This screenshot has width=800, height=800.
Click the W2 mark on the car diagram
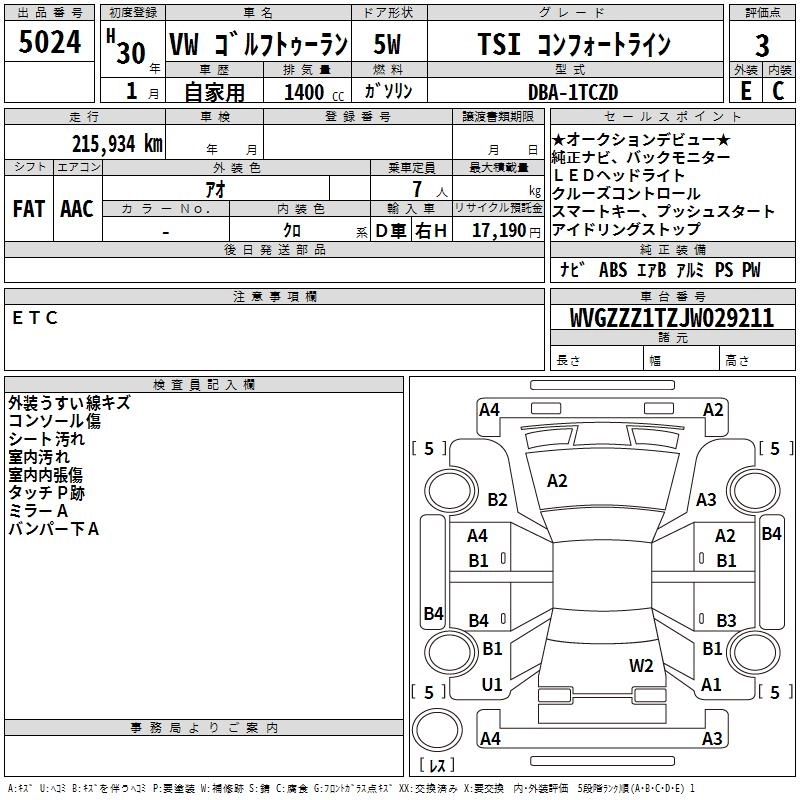pyautogui.click(x=641, y=665)
